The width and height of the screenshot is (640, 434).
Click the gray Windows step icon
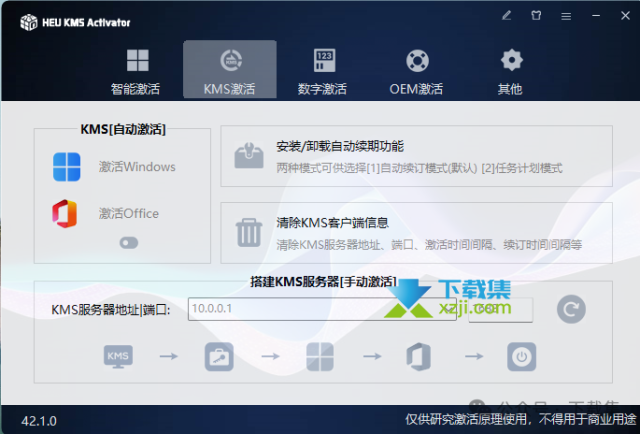320,356
